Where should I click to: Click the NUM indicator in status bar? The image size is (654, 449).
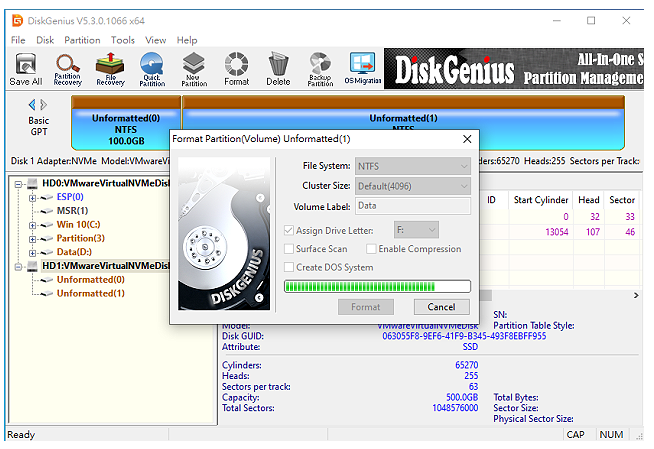(x=611, y=434)
